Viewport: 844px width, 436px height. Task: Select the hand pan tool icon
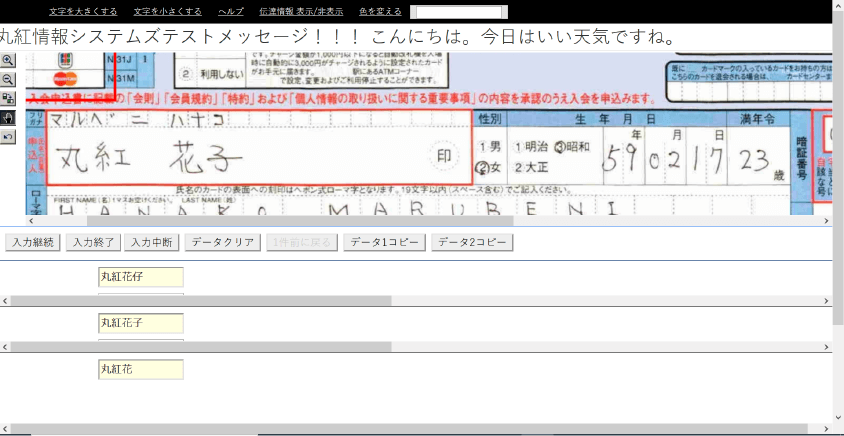(8, 117)
